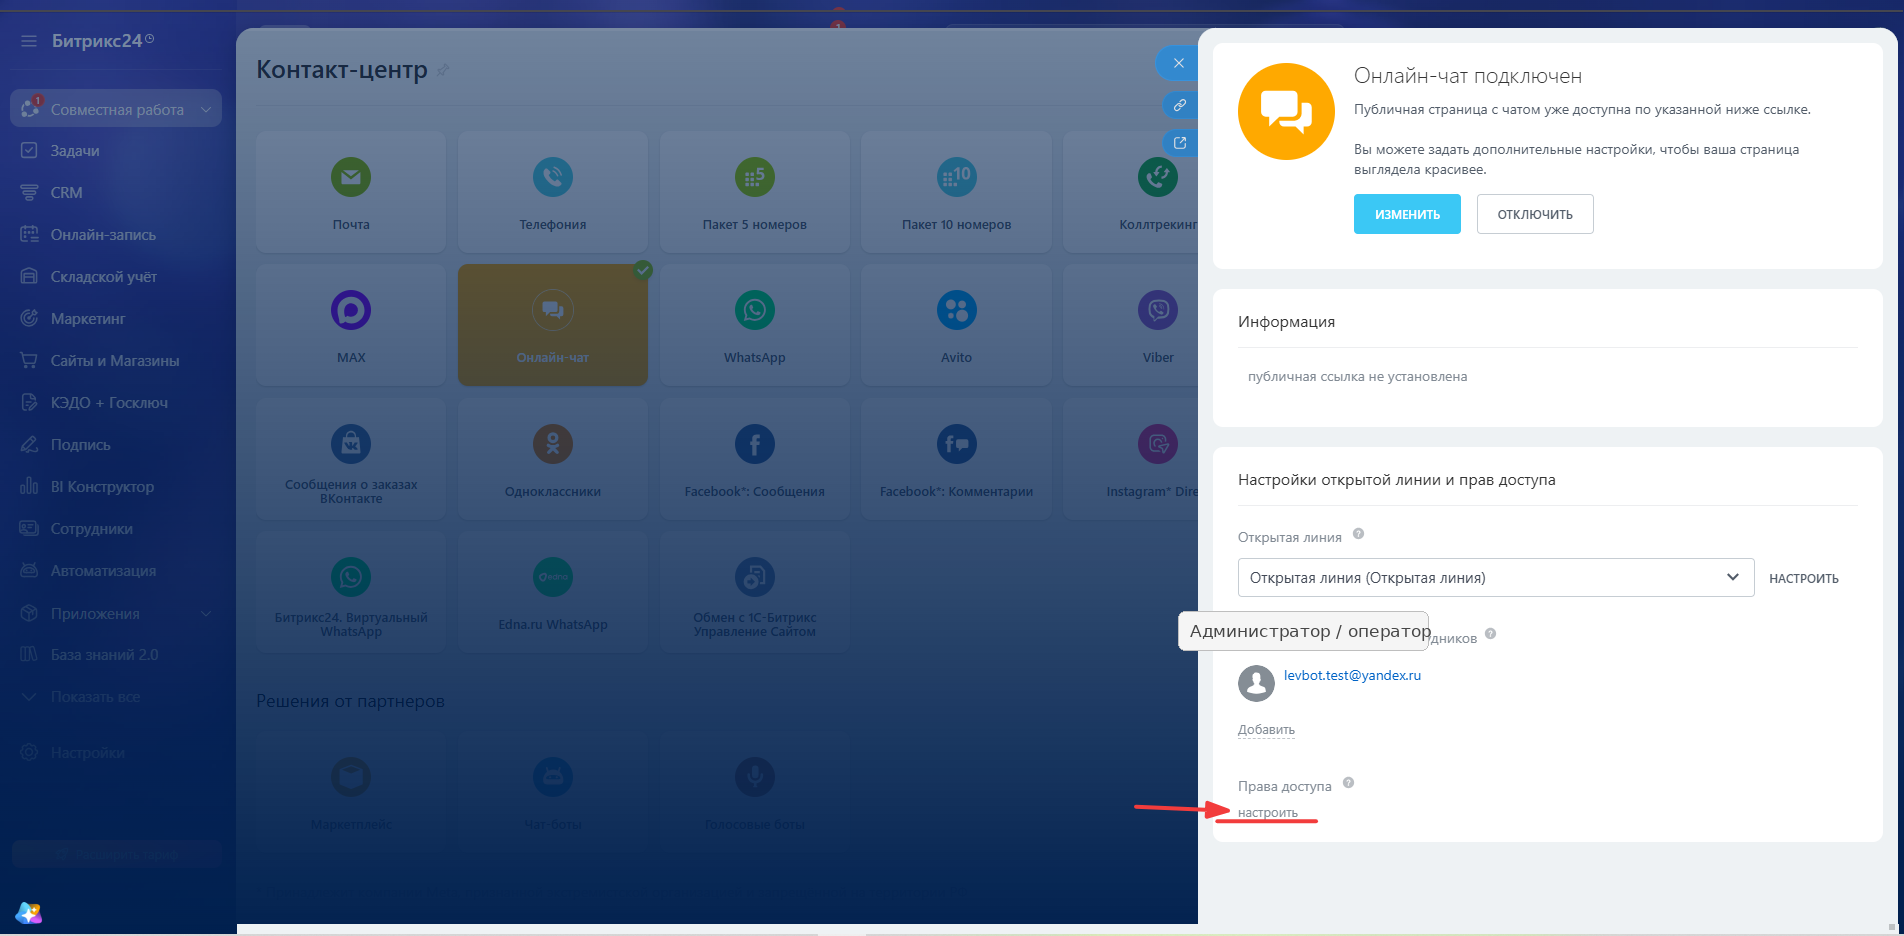Open the Avito channel card
Screen dimensions: 1904x936
957,325
